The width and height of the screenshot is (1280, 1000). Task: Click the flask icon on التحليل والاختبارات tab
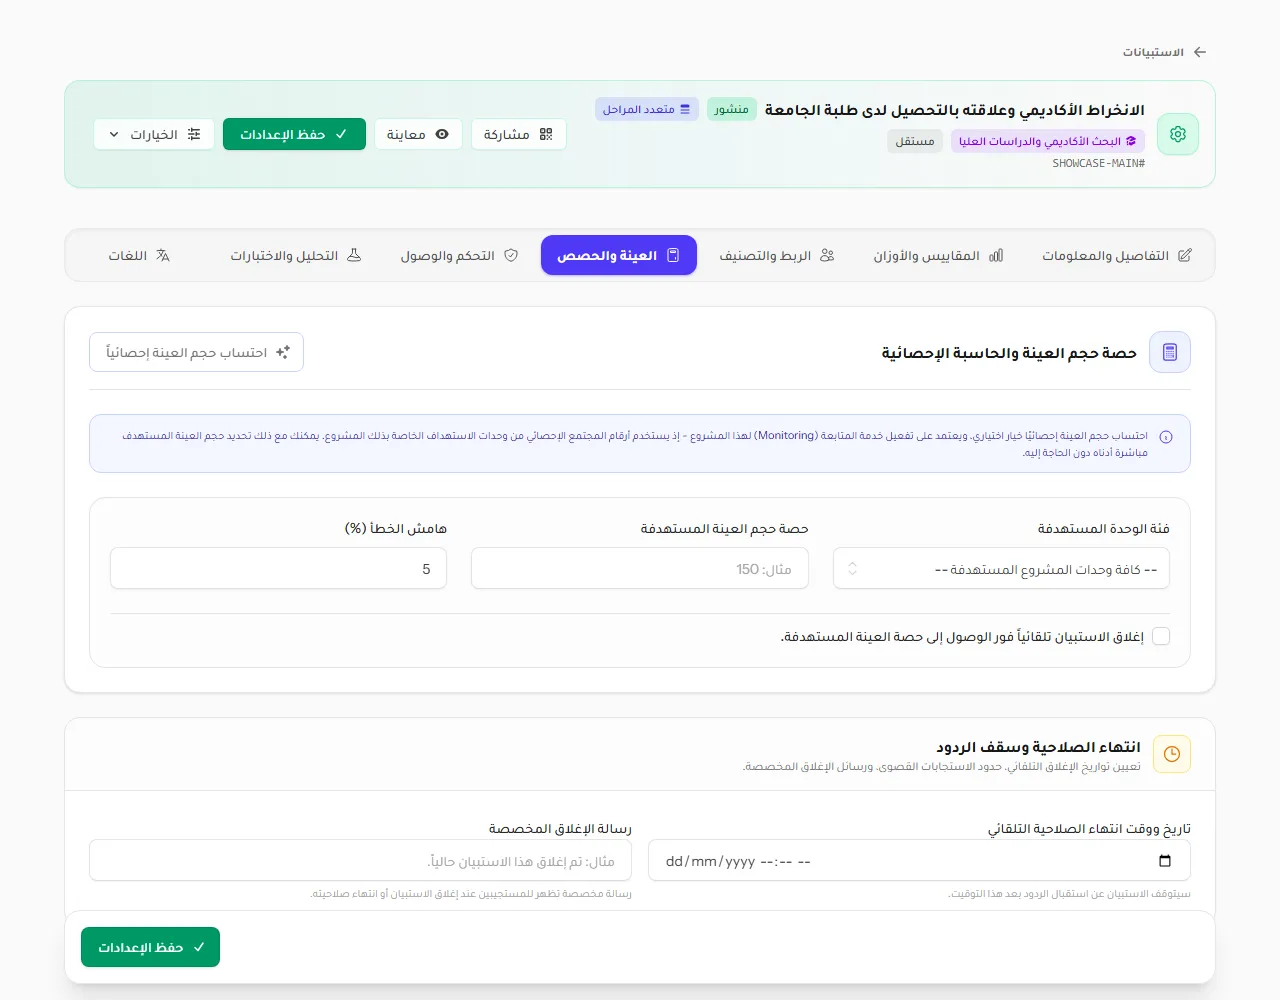pos(354,255)
